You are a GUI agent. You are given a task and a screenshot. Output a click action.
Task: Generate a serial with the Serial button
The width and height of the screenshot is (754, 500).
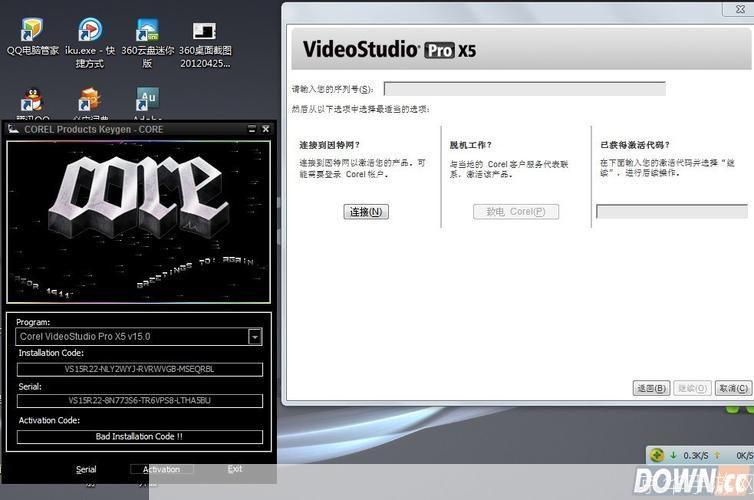[x=86, y=469]
